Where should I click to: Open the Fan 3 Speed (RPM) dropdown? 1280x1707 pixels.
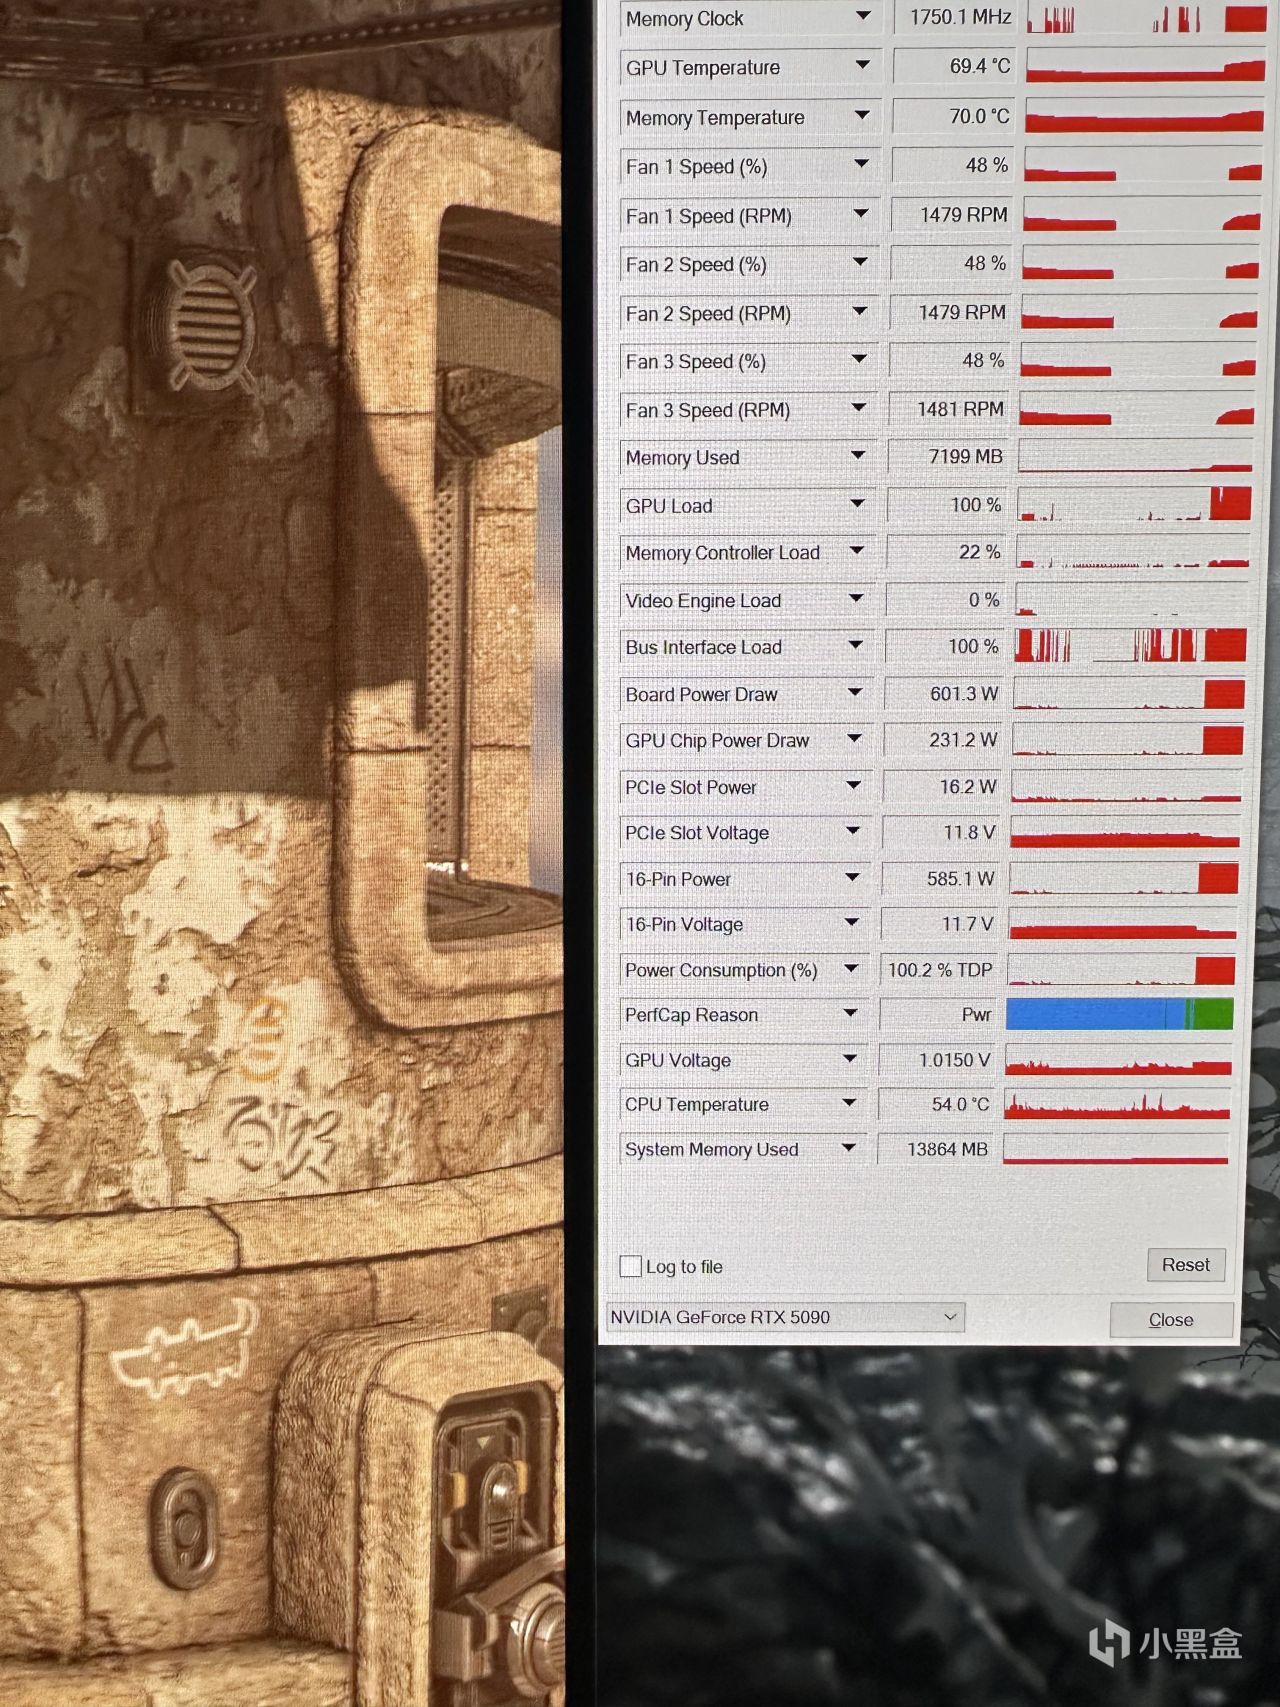(x=858, y=407)
